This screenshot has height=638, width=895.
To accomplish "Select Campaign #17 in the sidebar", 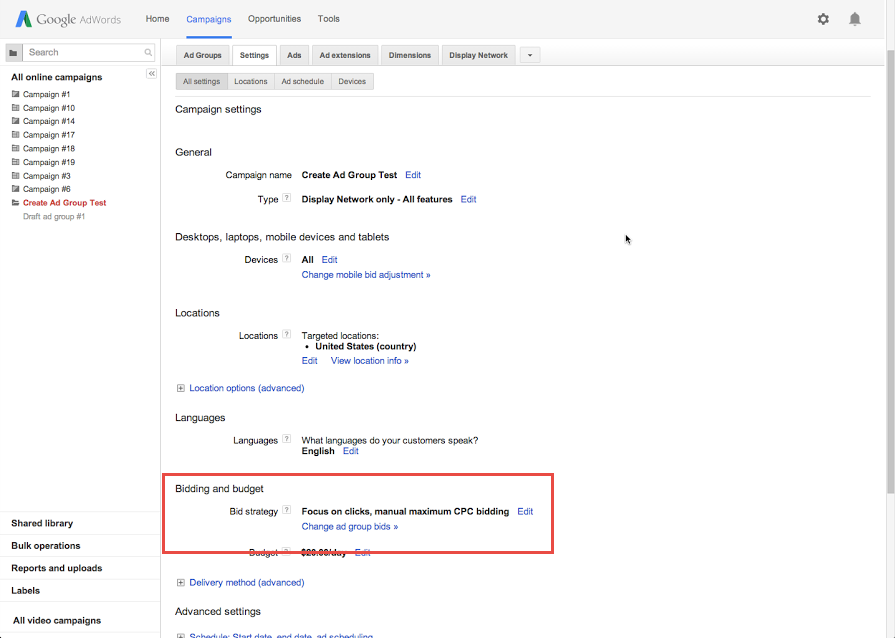I will click(48, 135).
